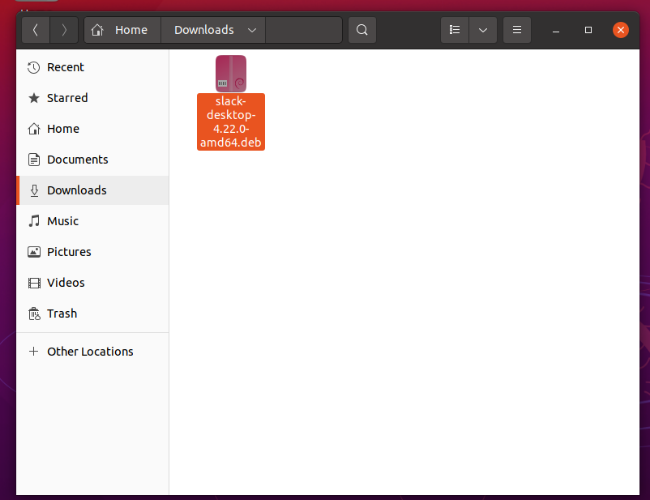This screenshot has height=500, width=650.
Task: Maximize the Files window
Action: pyautogui.click(x=588, y=30)
